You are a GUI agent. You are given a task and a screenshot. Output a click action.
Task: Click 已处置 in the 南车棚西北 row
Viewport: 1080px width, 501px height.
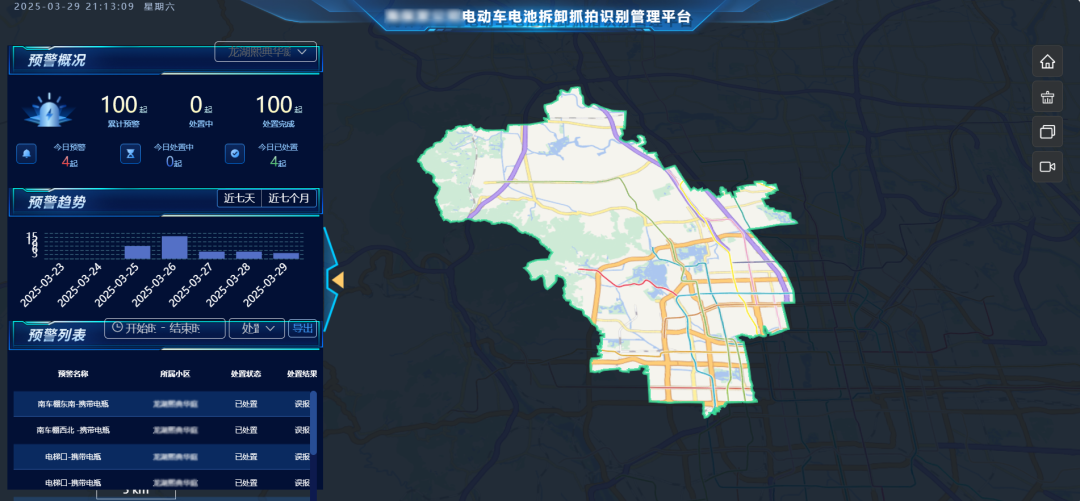tap(246, 430)
